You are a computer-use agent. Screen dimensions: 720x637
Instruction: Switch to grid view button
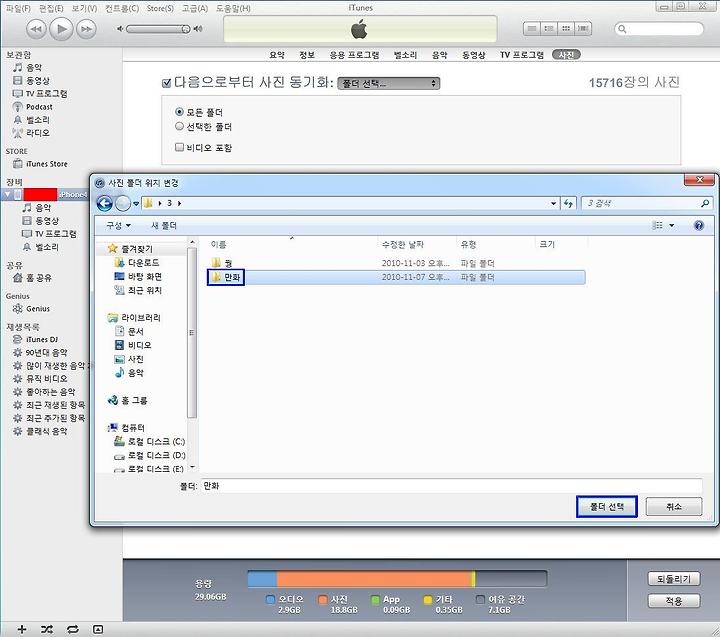pos(566,28)
